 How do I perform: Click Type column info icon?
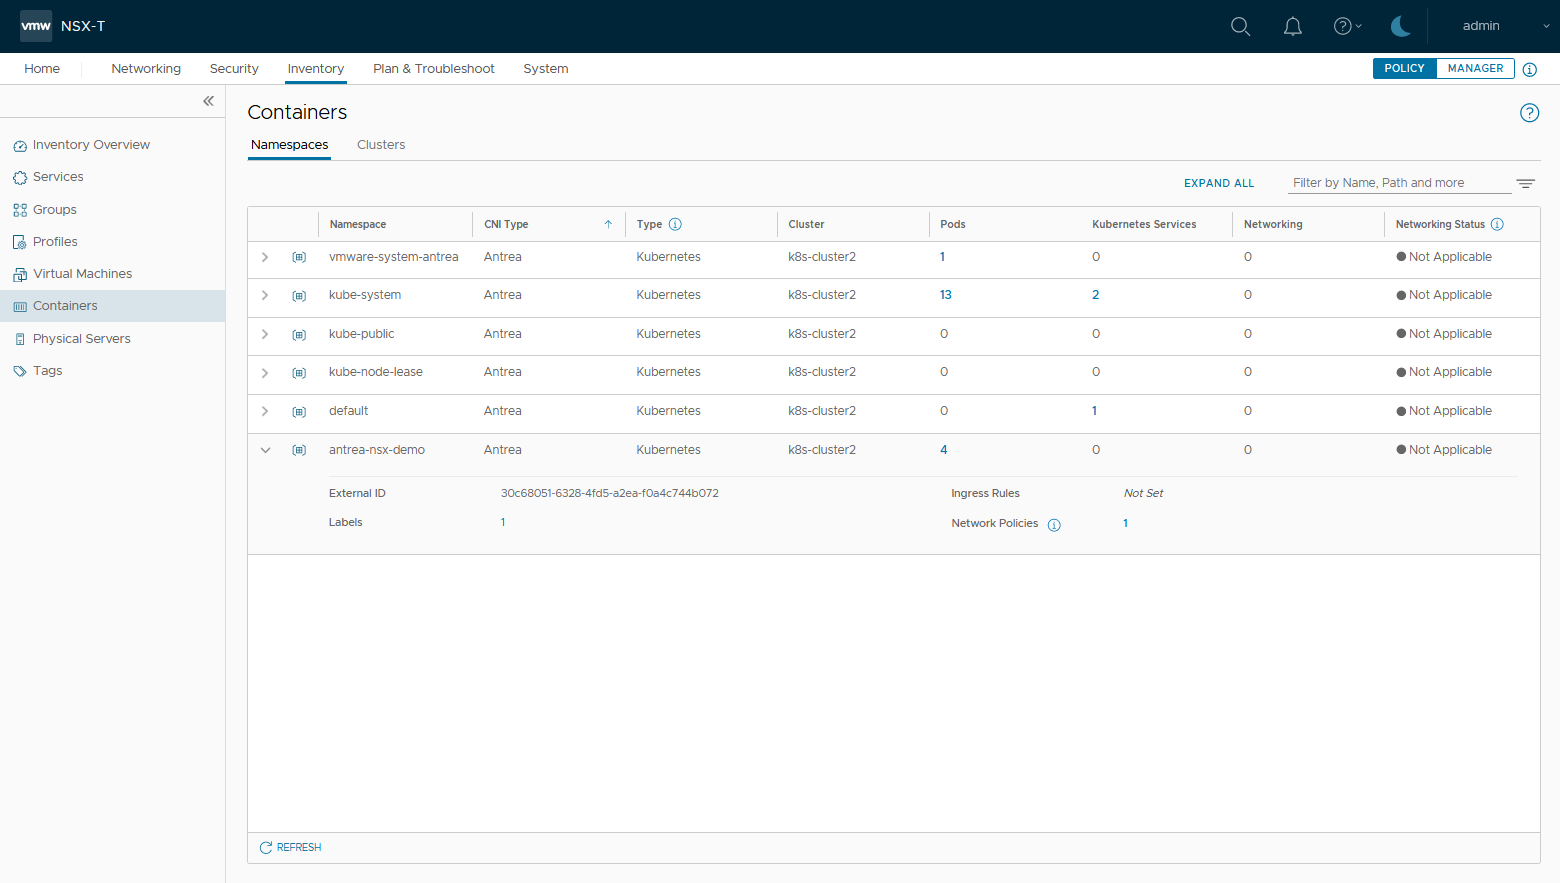[x=675, y=224]
